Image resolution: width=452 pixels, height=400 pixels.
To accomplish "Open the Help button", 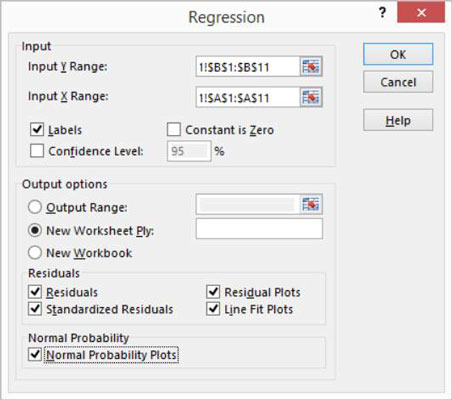I will (x=398, y=120).
